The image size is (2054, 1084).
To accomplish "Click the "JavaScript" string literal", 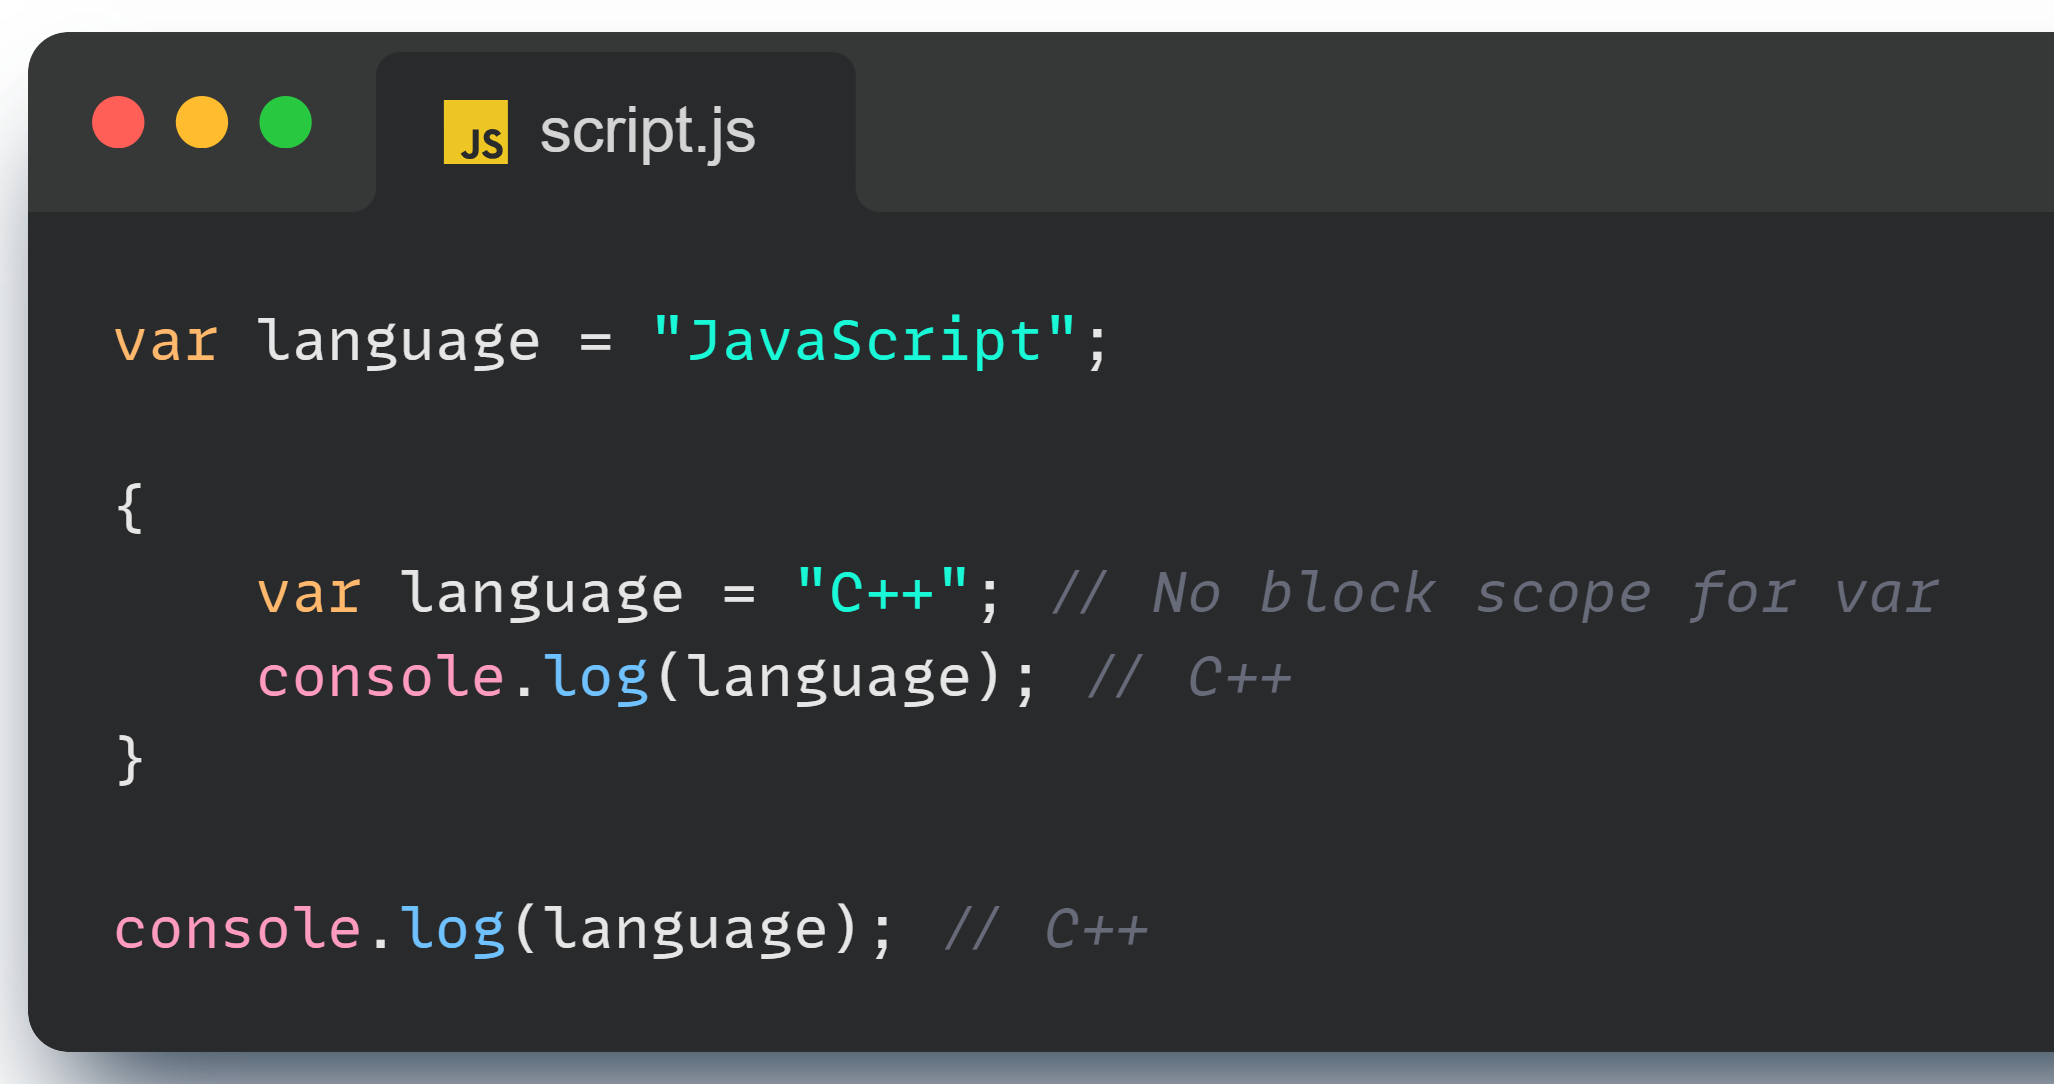I will pyautogui.click(x=864, y=341).
